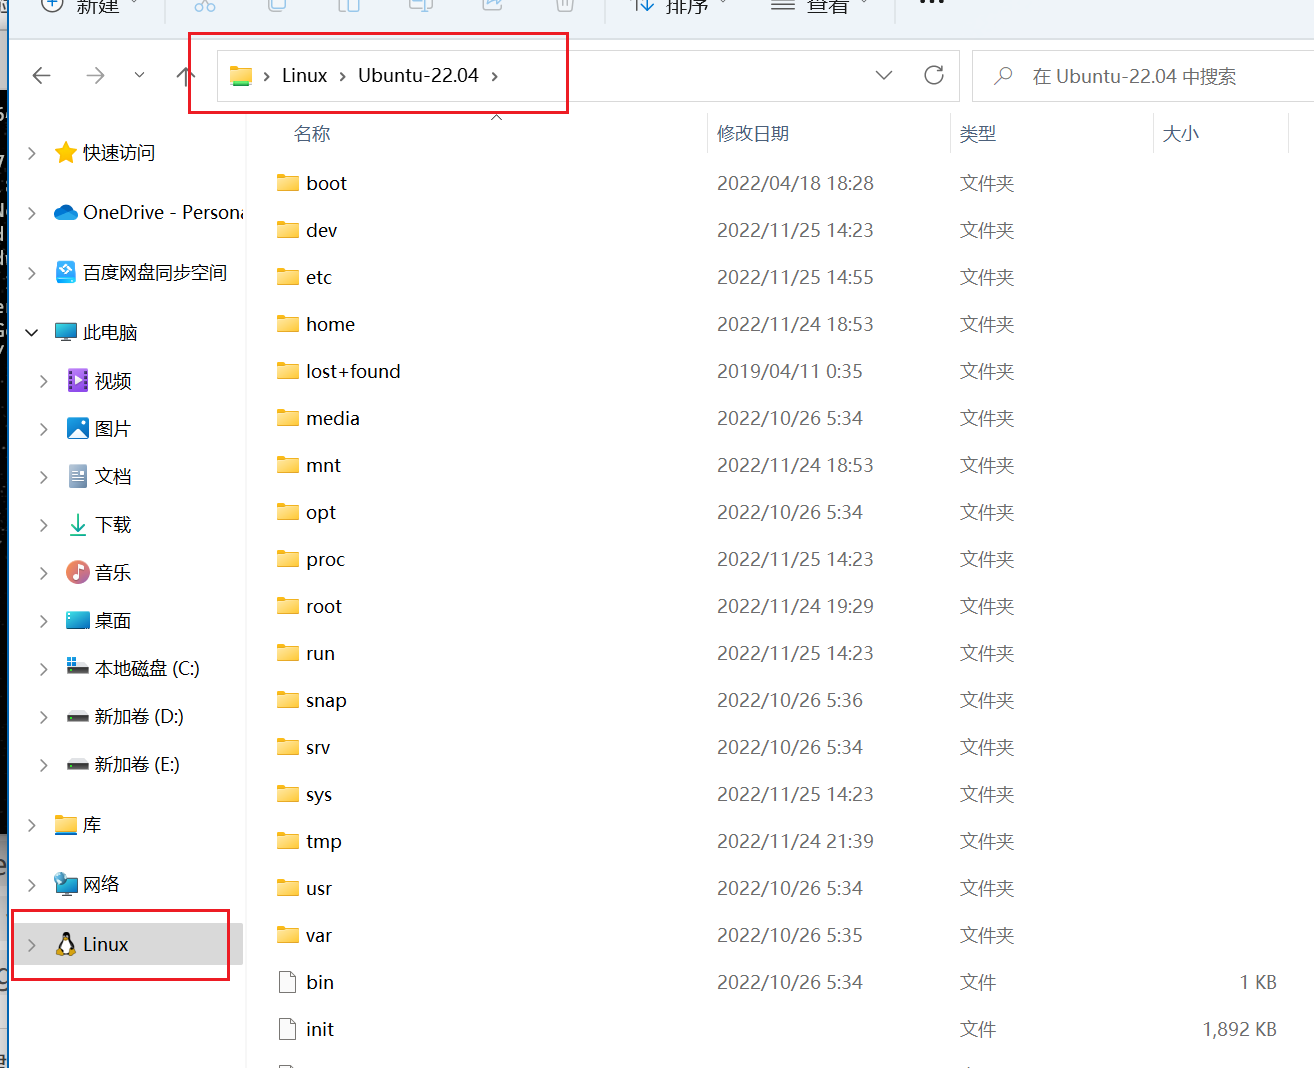Open the 排序 sort menu
This screenshot has height=1068, width=1314.
(680, 6)
